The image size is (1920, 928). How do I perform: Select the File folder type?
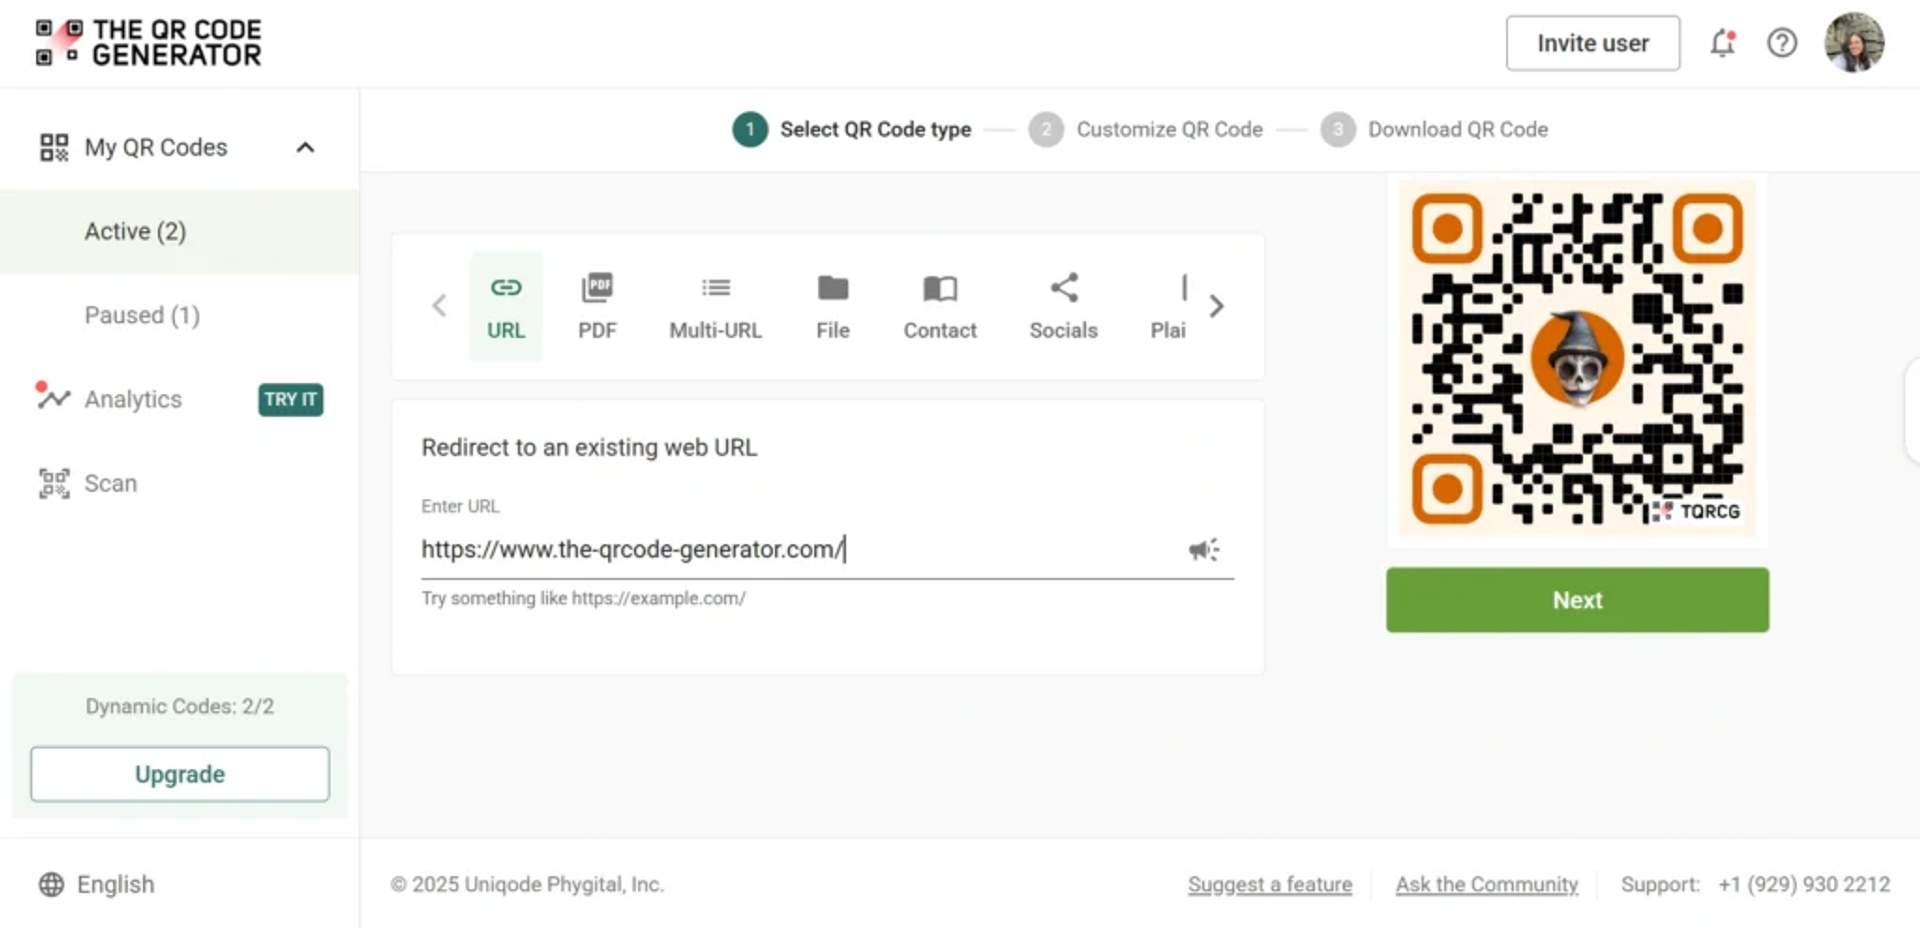pyautogui.click(x=833, y=305)
